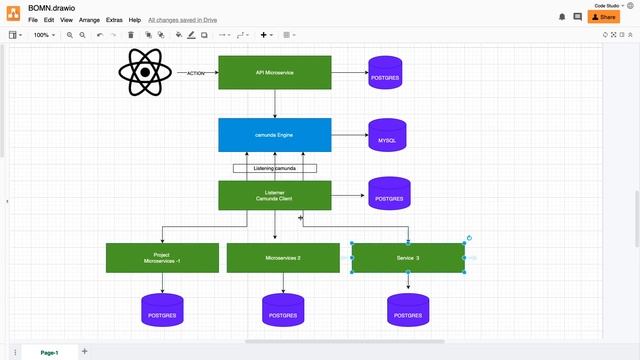
Task: Undo the last action
Action: tap(100, 35)
